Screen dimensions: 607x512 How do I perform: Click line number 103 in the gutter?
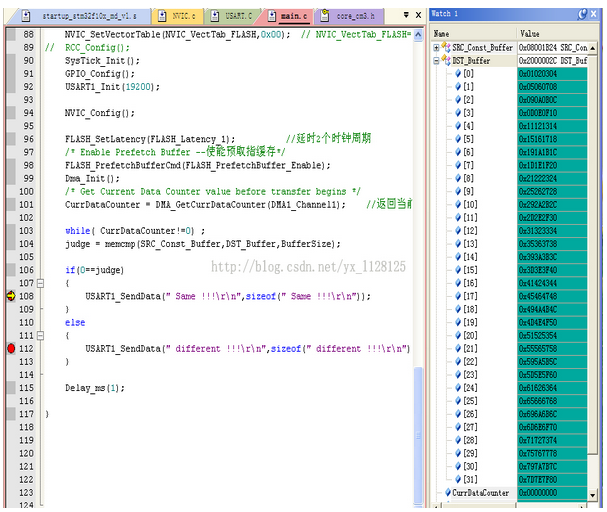pyautogui.click(x=26, y=231)
